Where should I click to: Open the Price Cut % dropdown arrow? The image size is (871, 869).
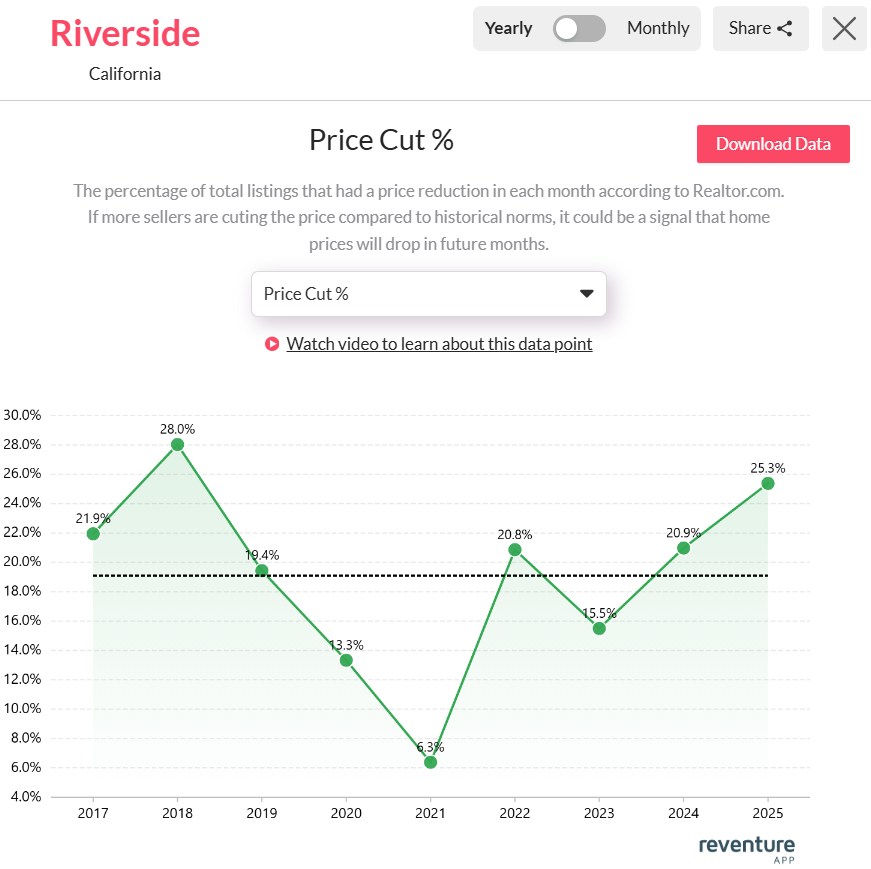click(x=587, y=293)
